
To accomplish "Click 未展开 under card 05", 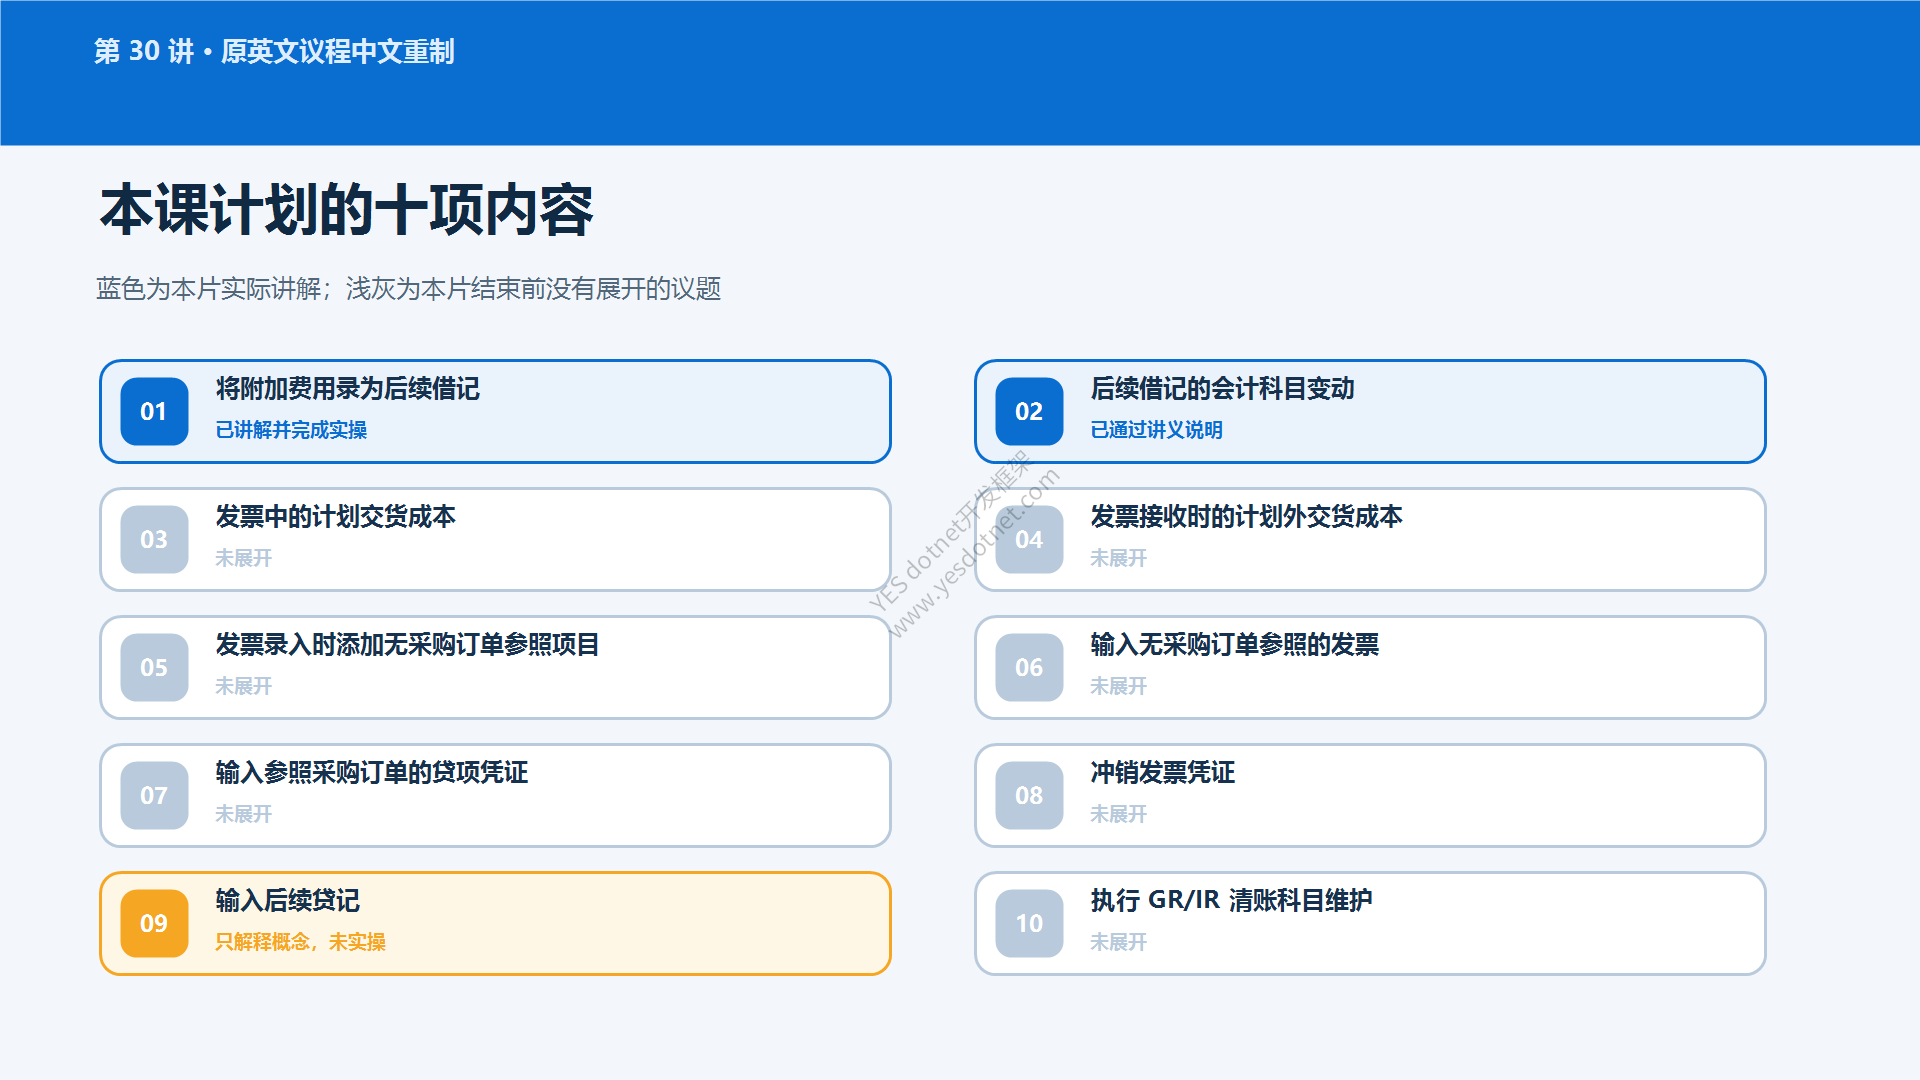I will tap(243, 686).
